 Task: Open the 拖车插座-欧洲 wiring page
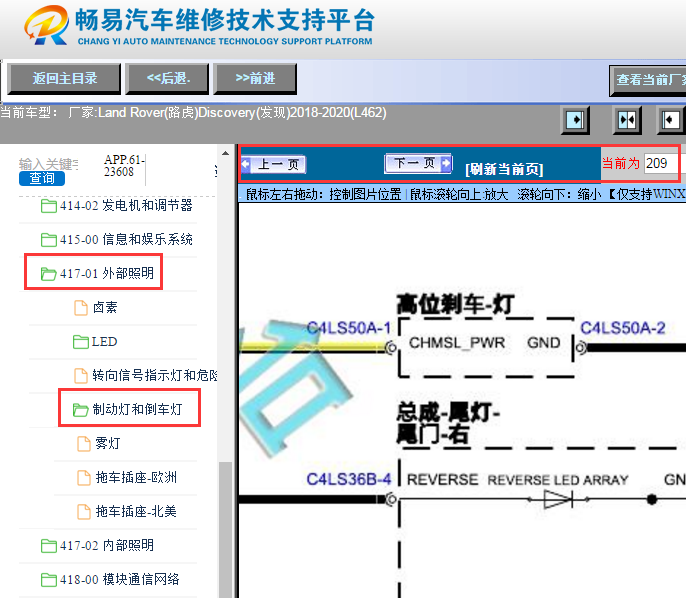[134, 477]
